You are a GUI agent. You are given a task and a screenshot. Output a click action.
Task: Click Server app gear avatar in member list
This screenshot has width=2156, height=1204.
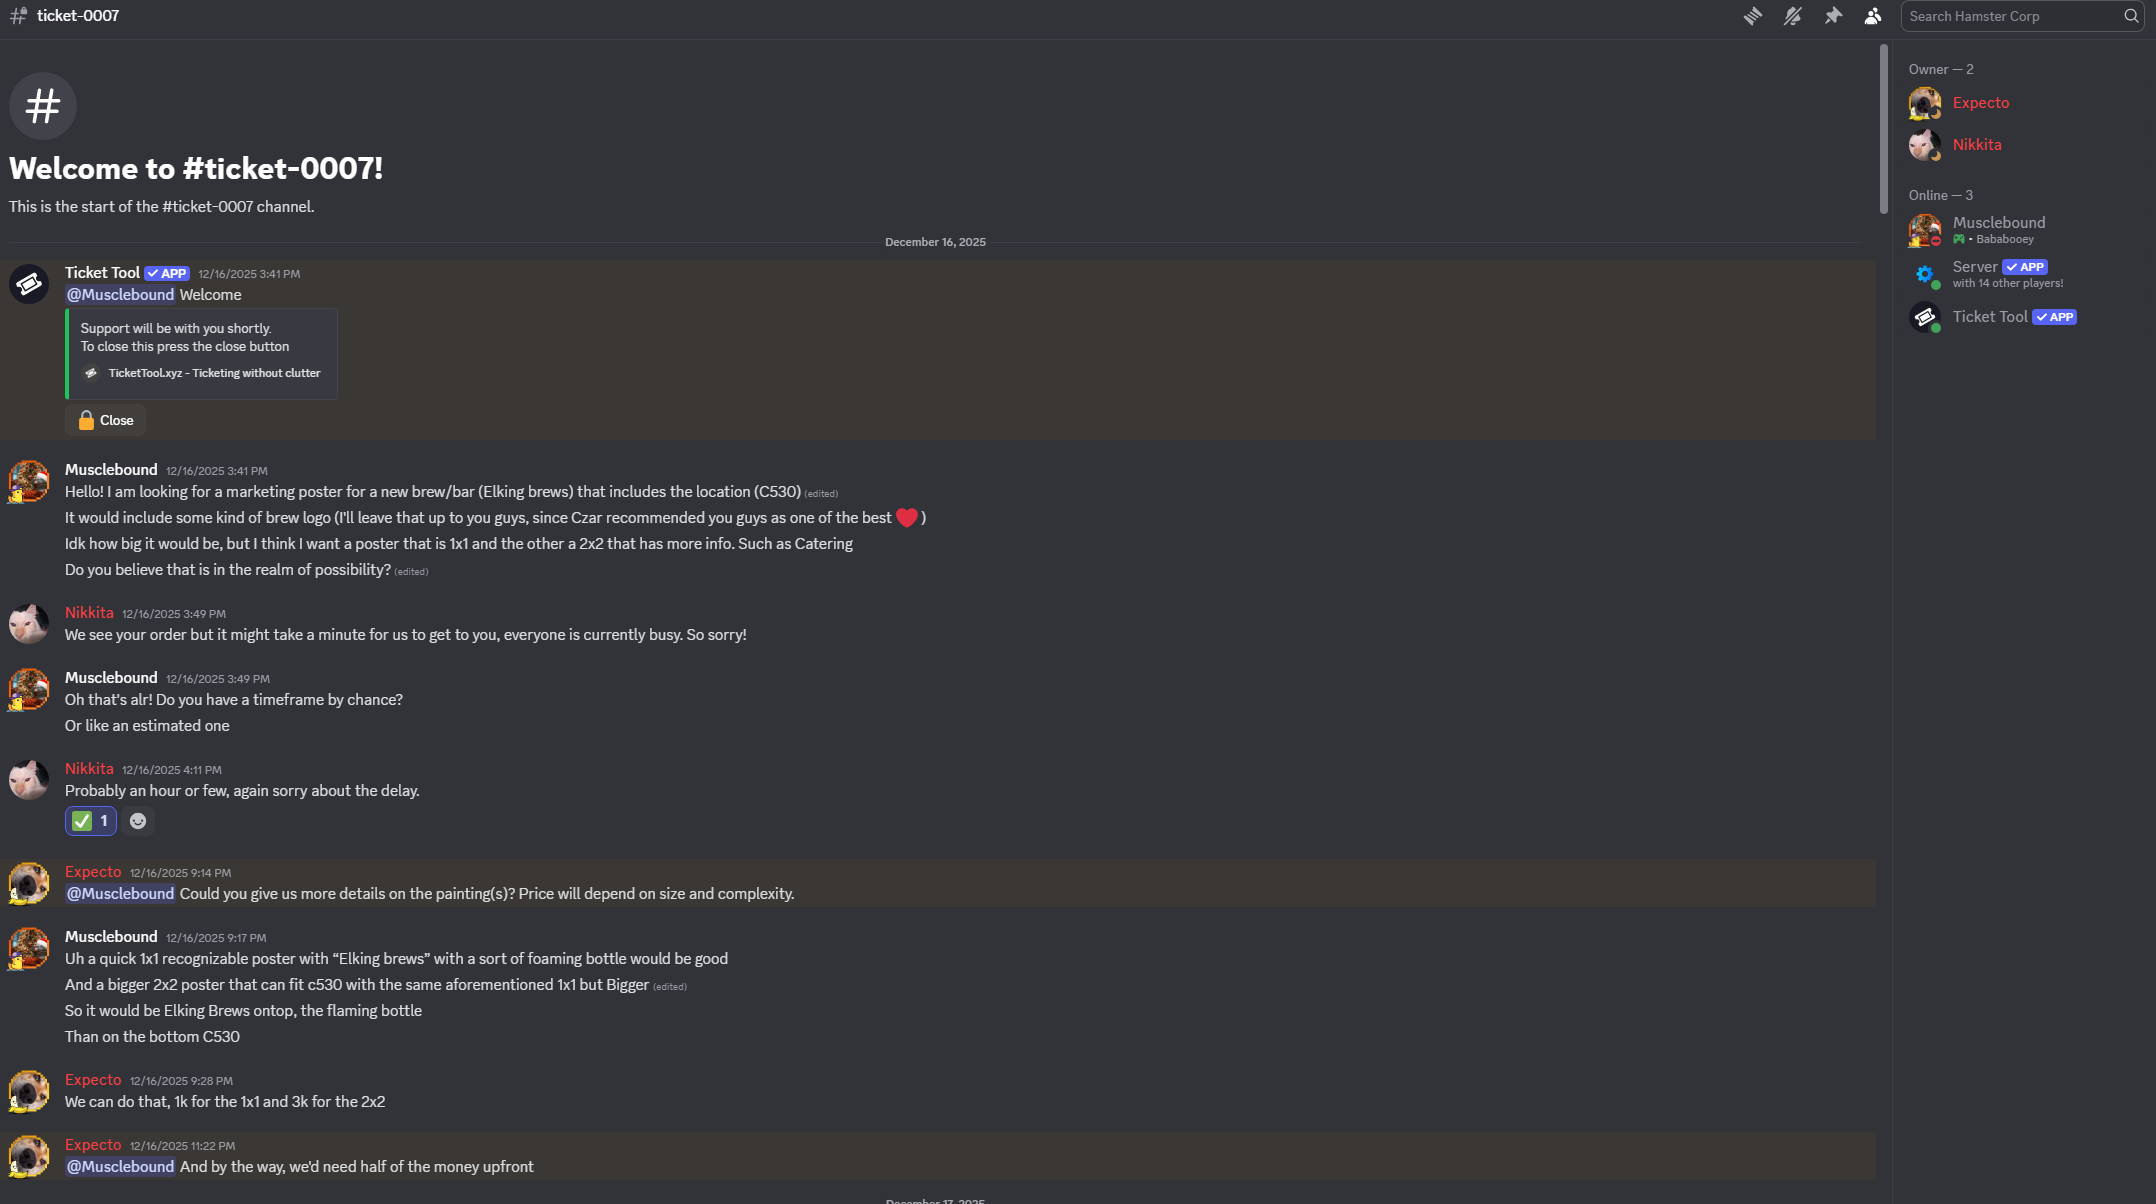[x=1924, y=274]
